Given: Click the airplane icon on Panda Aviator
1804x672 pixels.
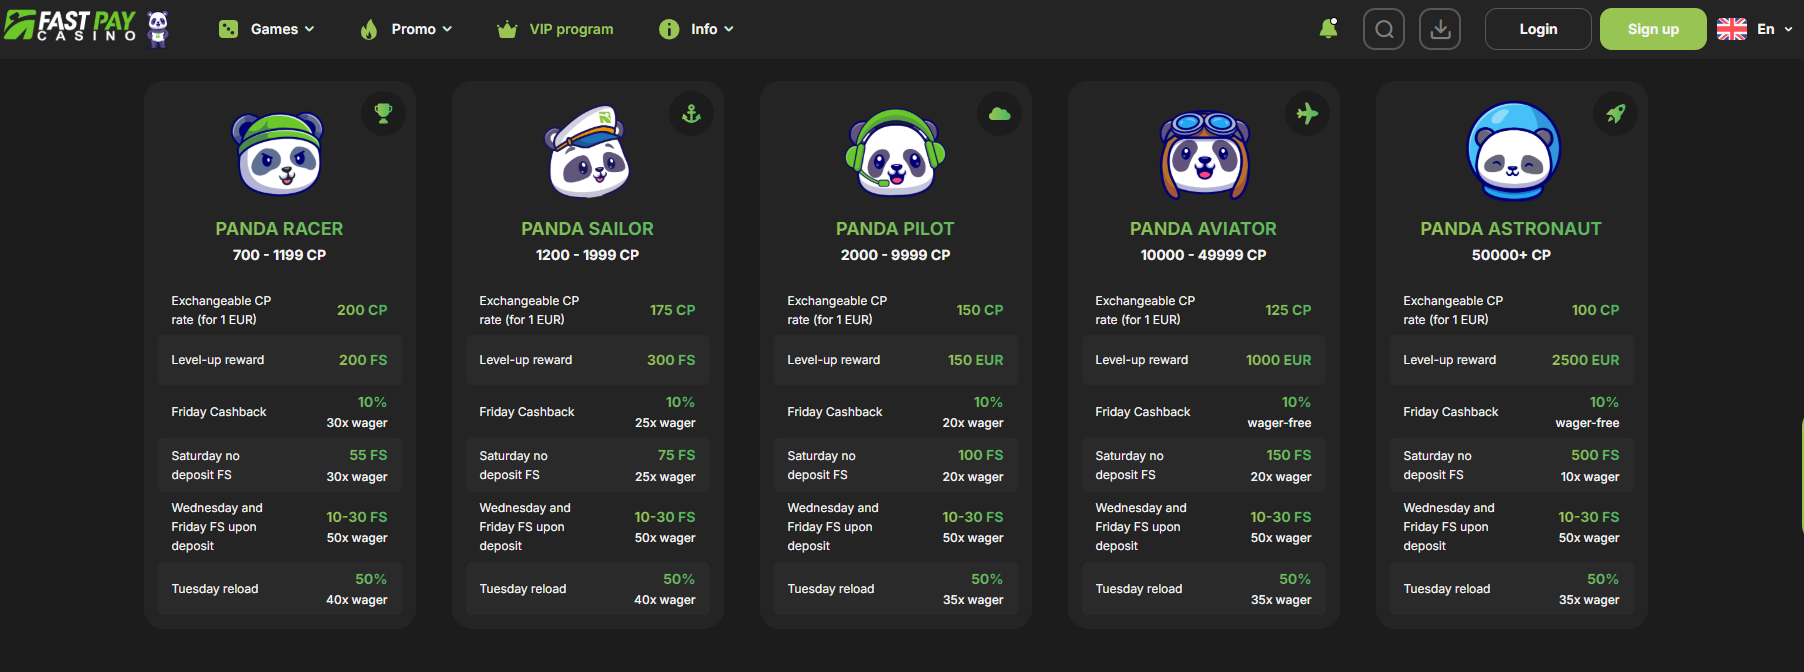Looking at the screenshot, I should pyautogui.click(x=1307, y=114).
